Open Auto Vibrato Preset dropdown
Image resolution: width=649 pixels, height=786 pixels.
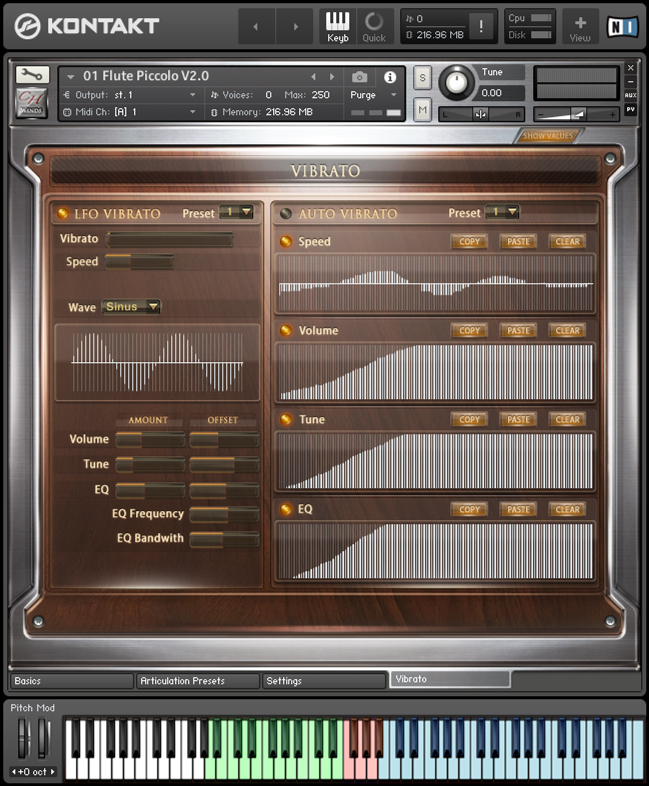(502, 212)
